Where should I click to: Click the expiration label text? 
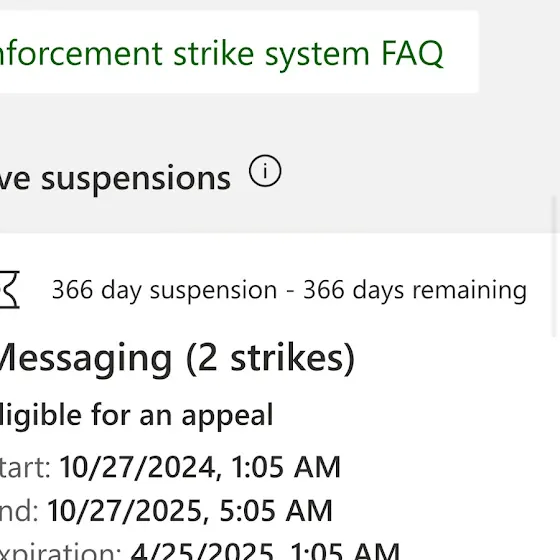click(x=61, y=552)
